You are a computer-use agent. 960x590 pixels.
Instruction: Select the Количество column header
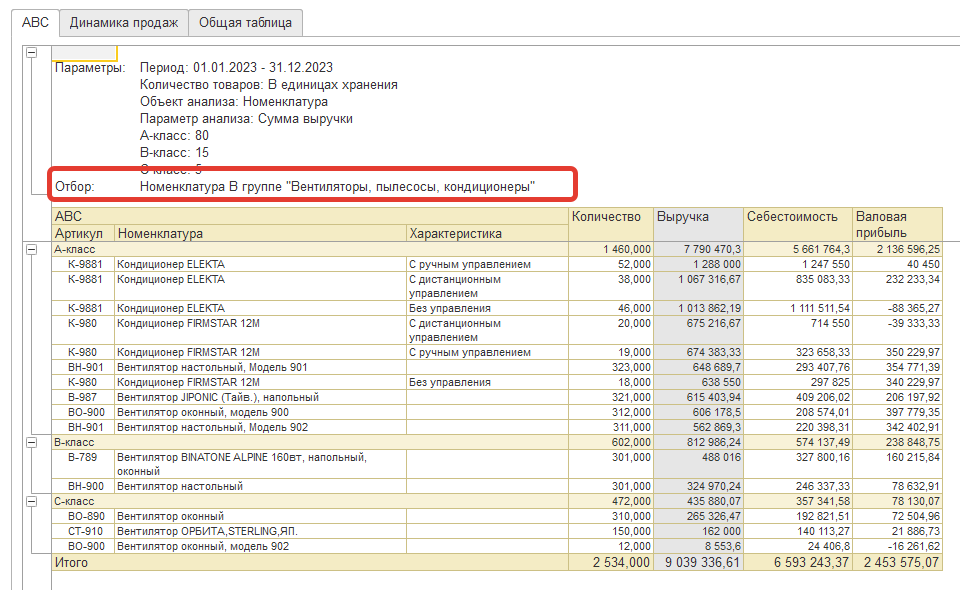point(611,224)
